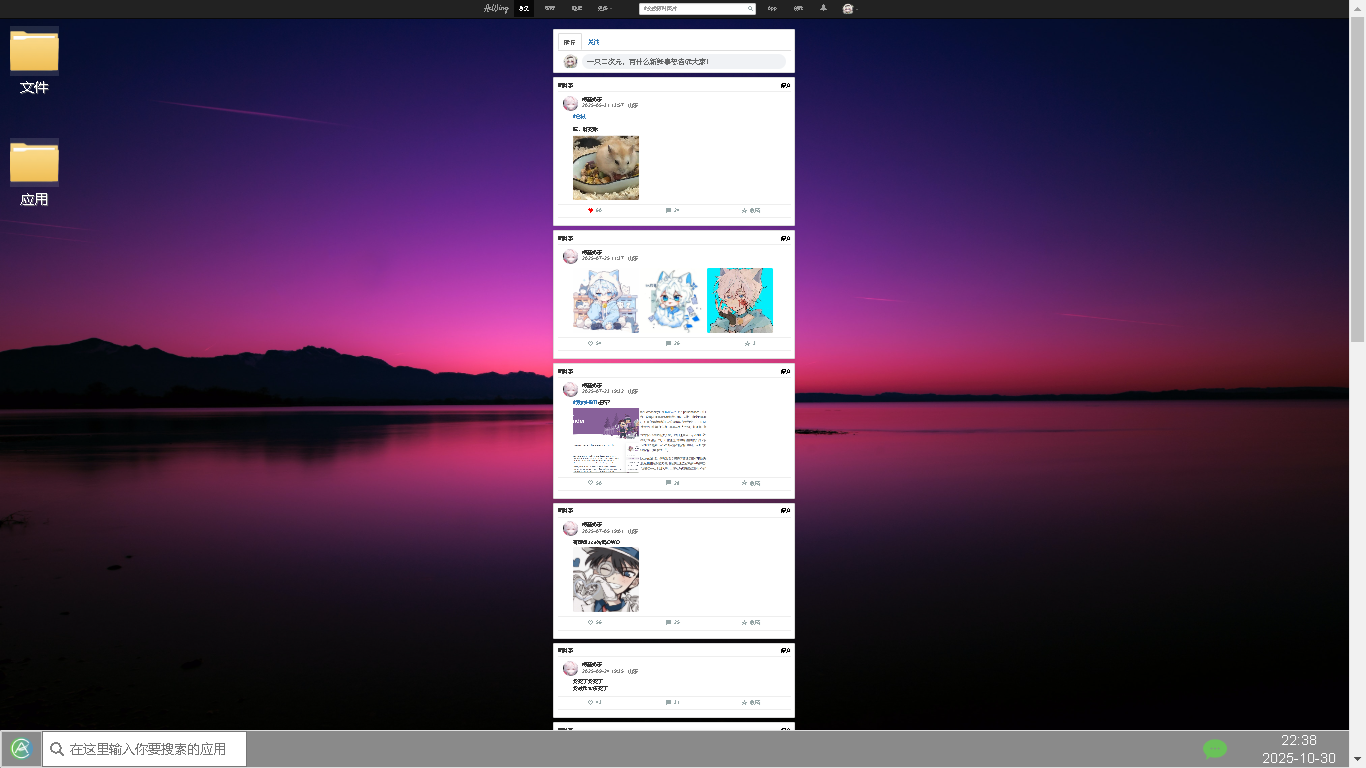The image size is (1366, 768).
Task: Toggle favorite star on the hamster post
Action: pyautogui.click(x=745, y=211)
